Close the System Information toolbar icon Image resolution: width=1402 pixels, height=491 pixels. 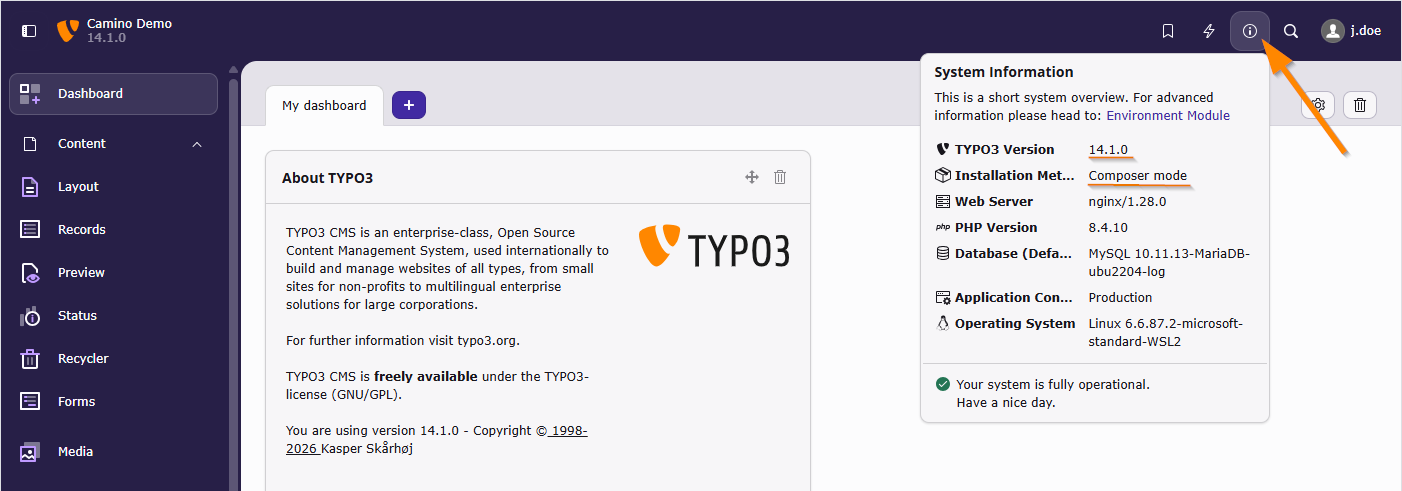1250,31
